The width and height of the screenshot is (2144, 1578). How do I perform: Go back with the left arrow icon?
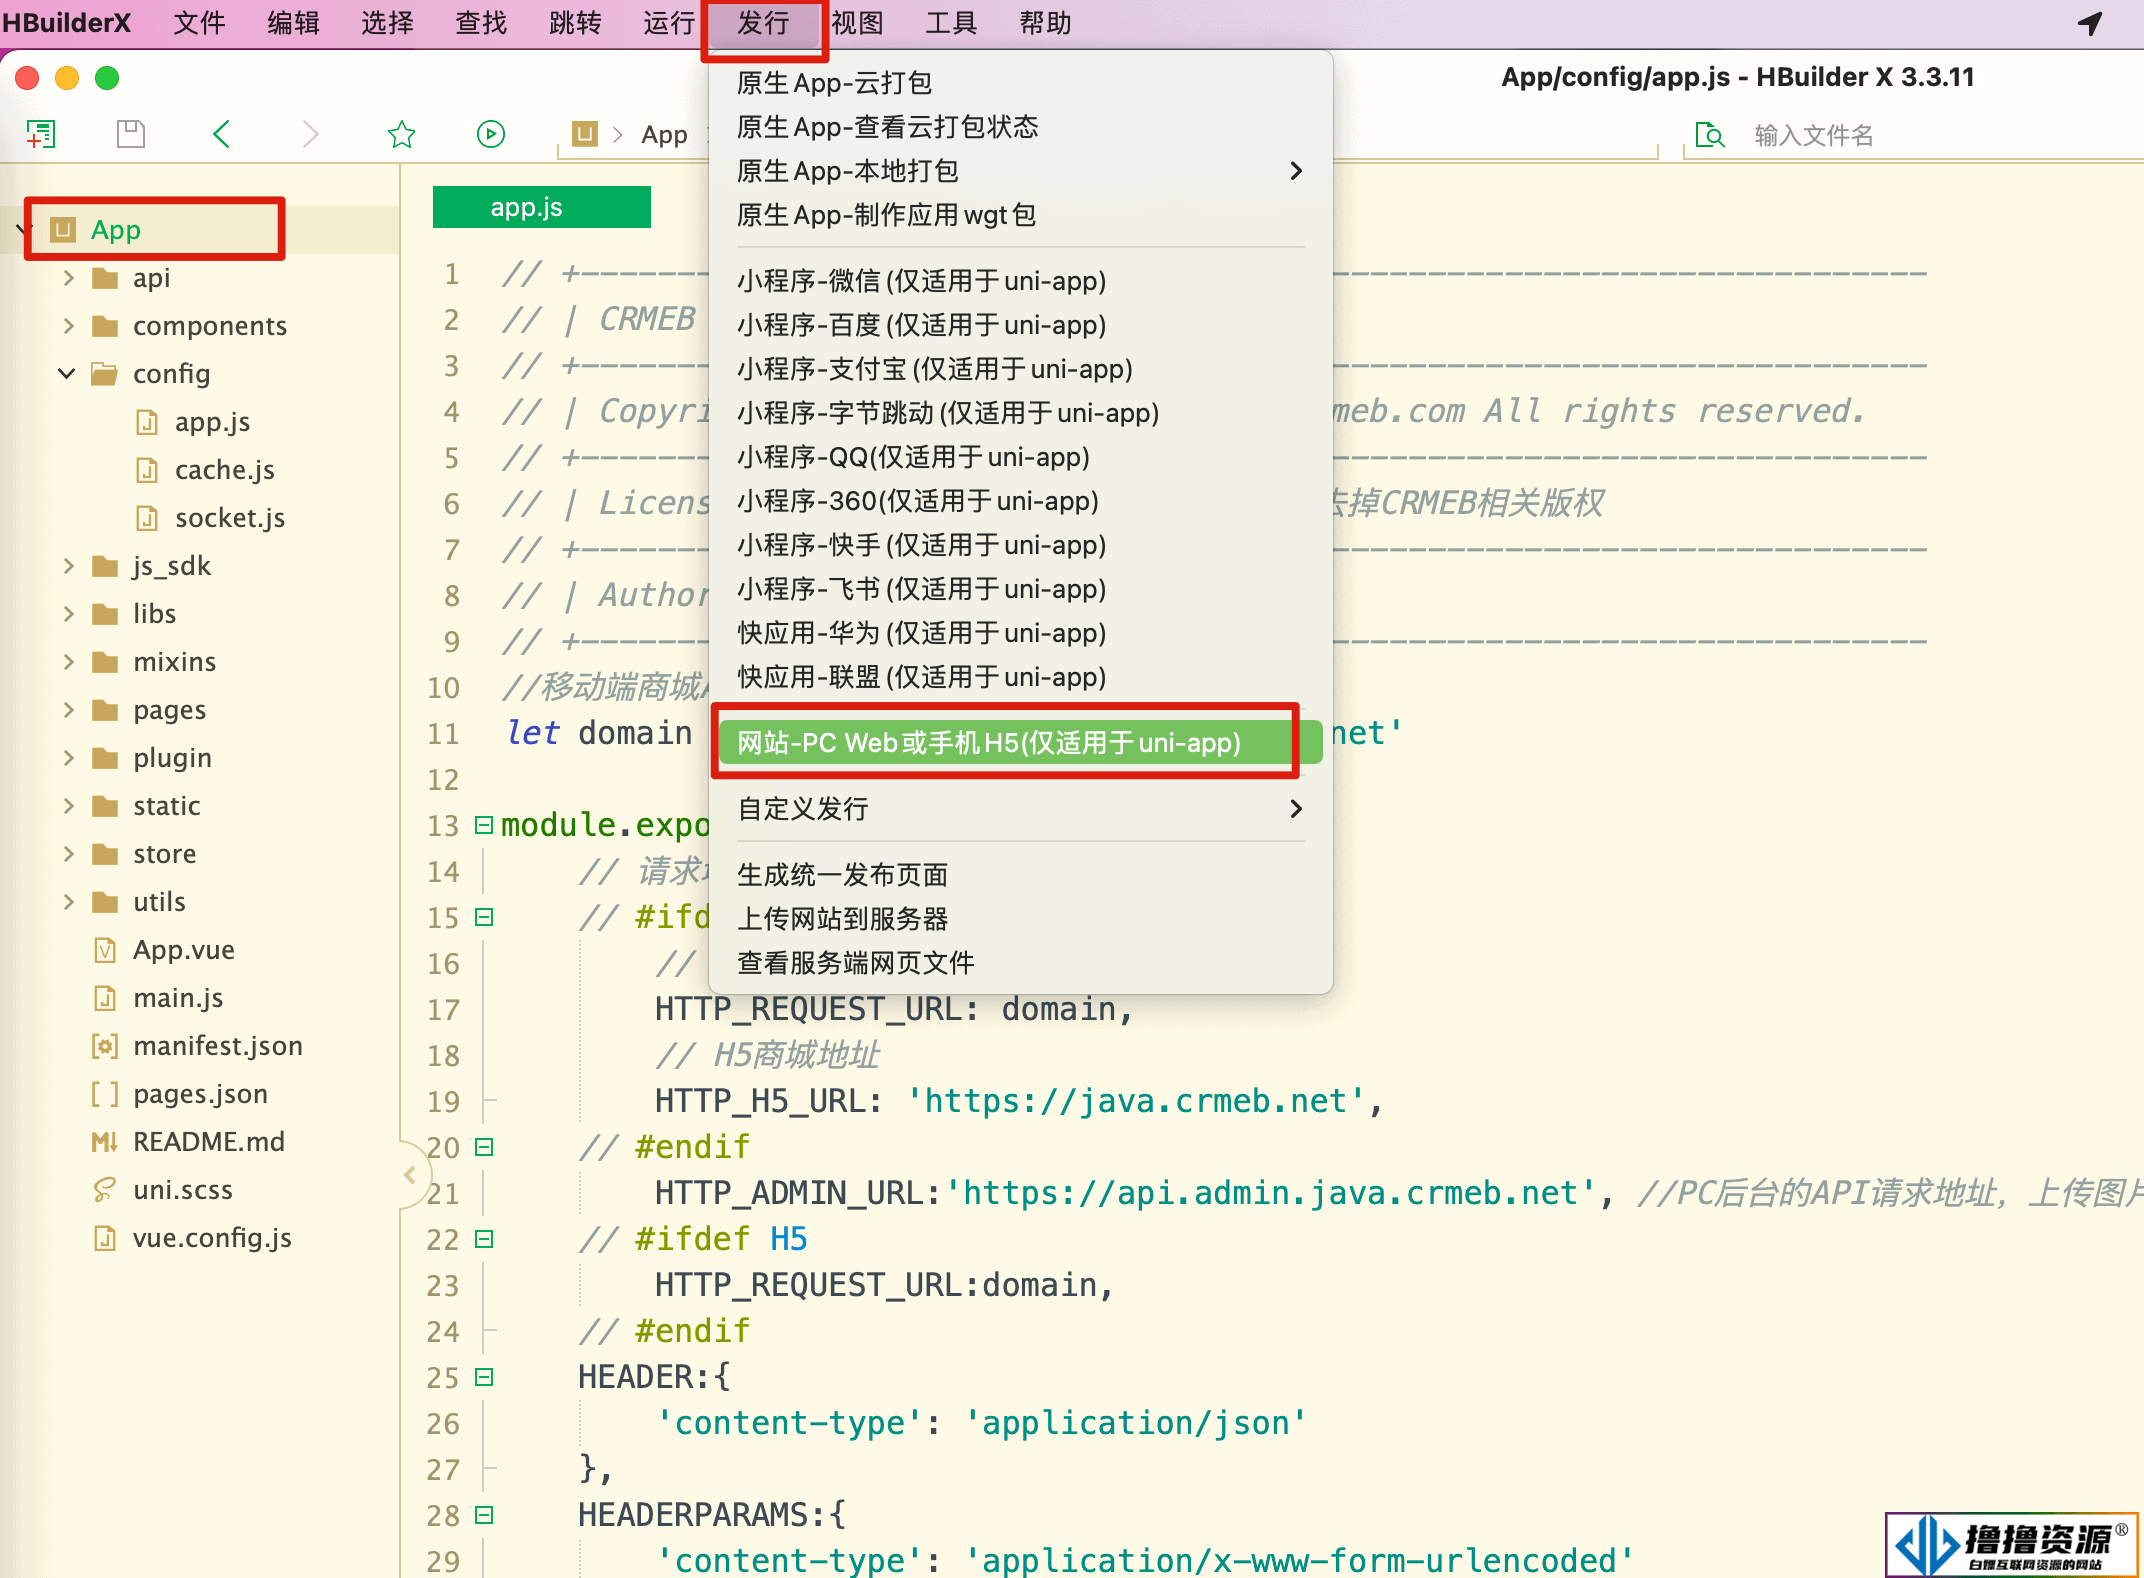click(222, 133)
